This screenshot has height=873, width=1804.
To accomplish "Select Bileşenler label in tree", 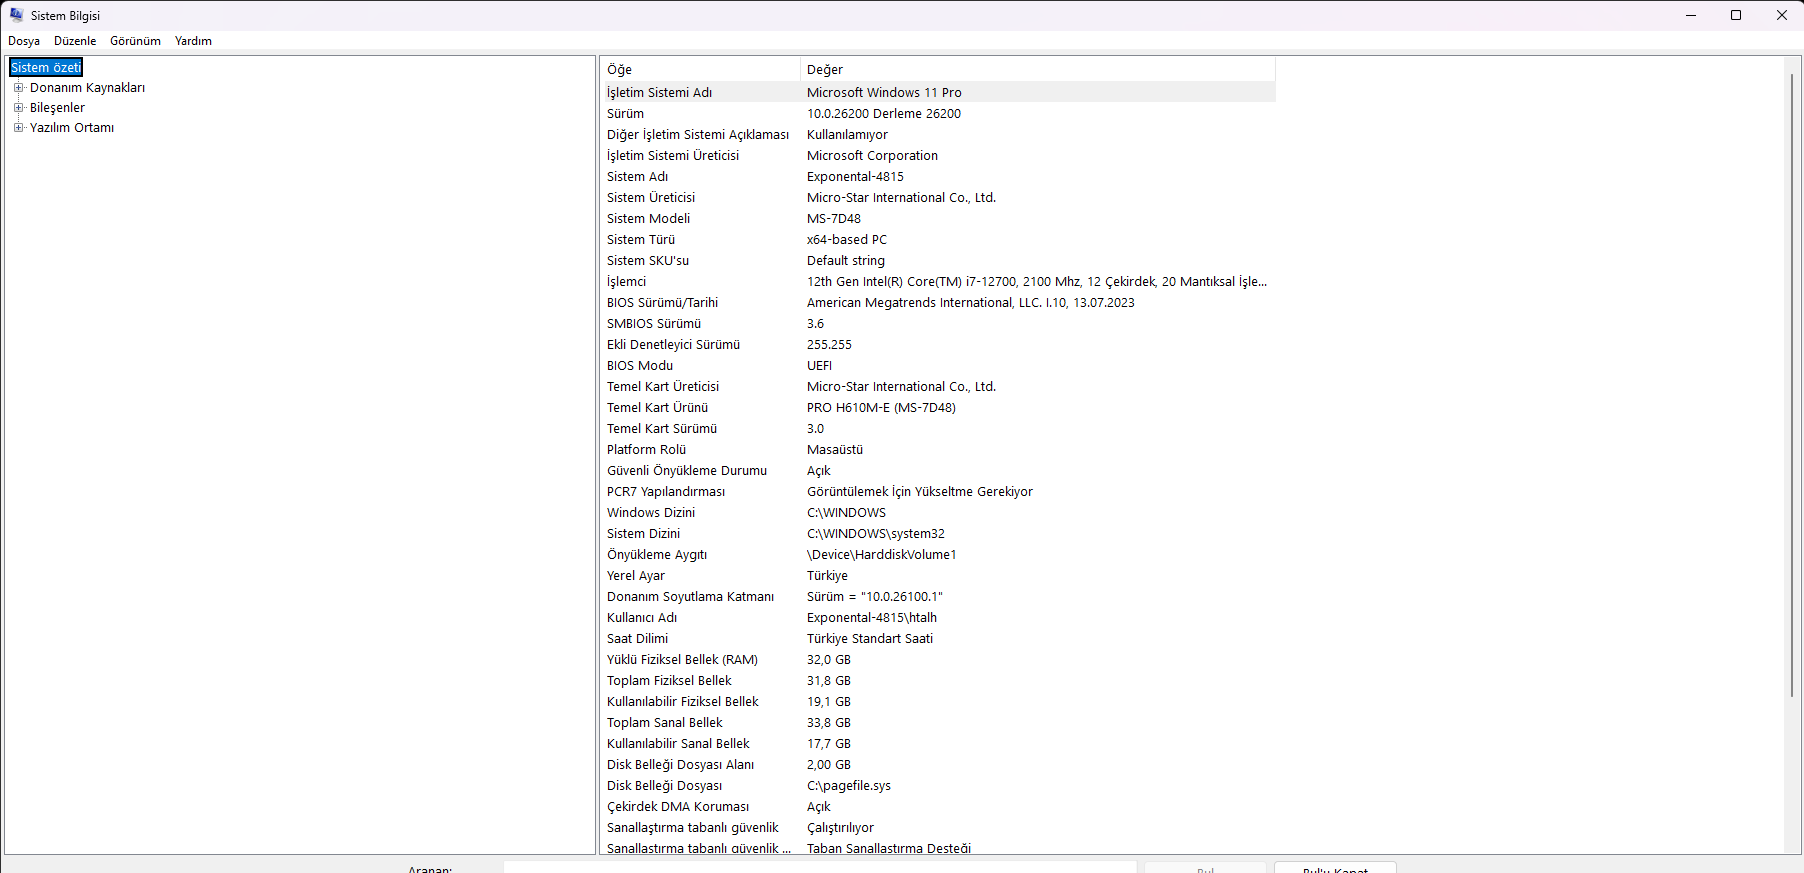I will click(57, 107).
